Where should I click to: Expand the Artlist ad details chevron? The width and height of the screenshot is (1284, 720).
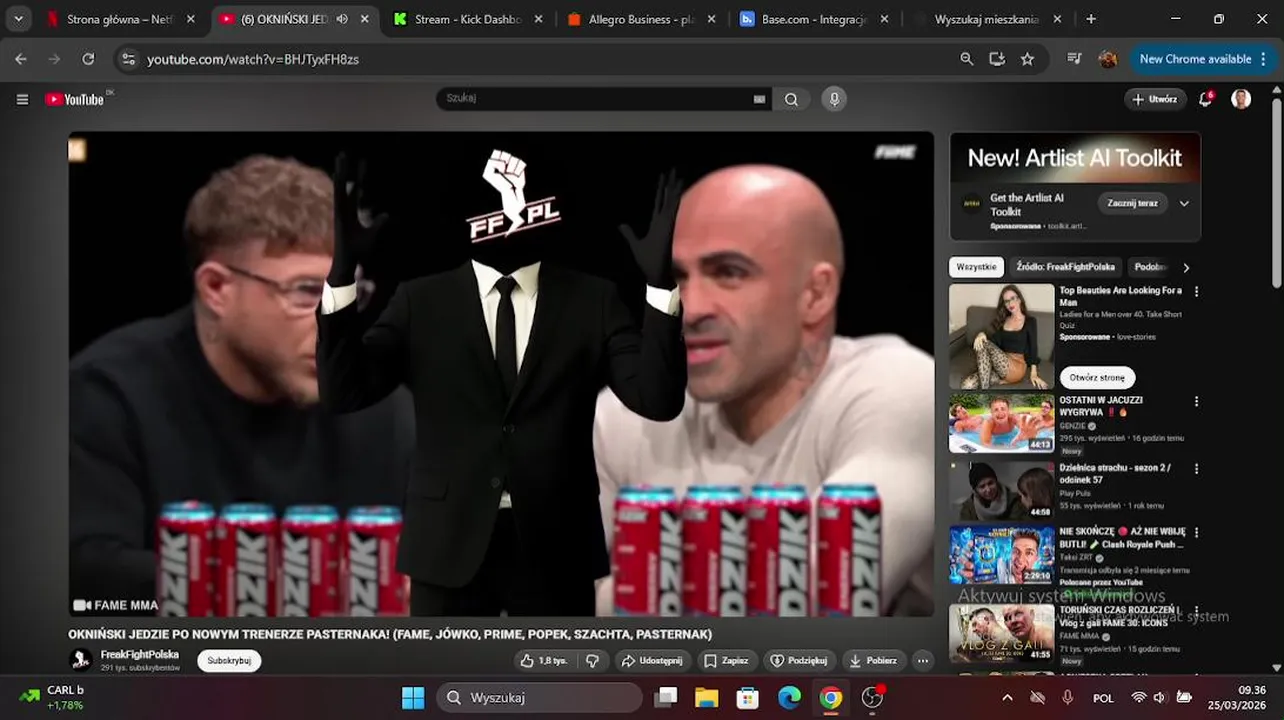(x=1184, y=203)
